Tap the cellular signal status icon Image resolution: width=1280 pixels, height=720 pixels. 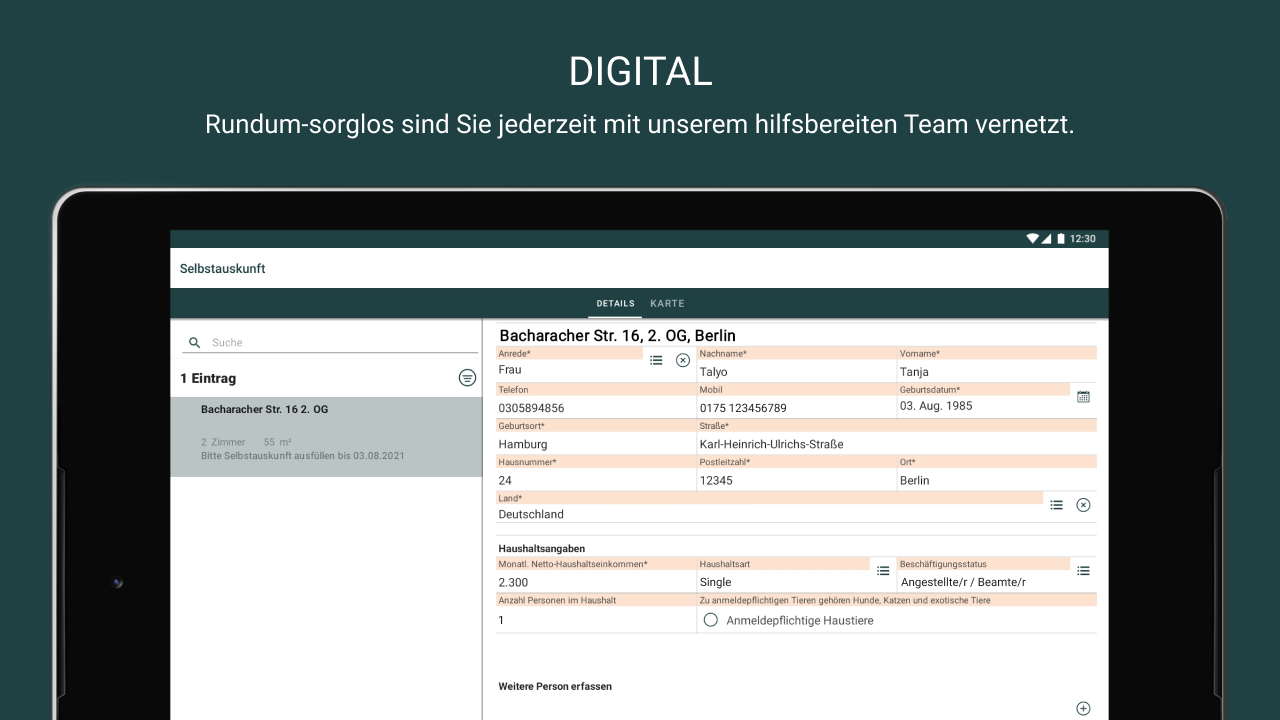pos(1046,239)
